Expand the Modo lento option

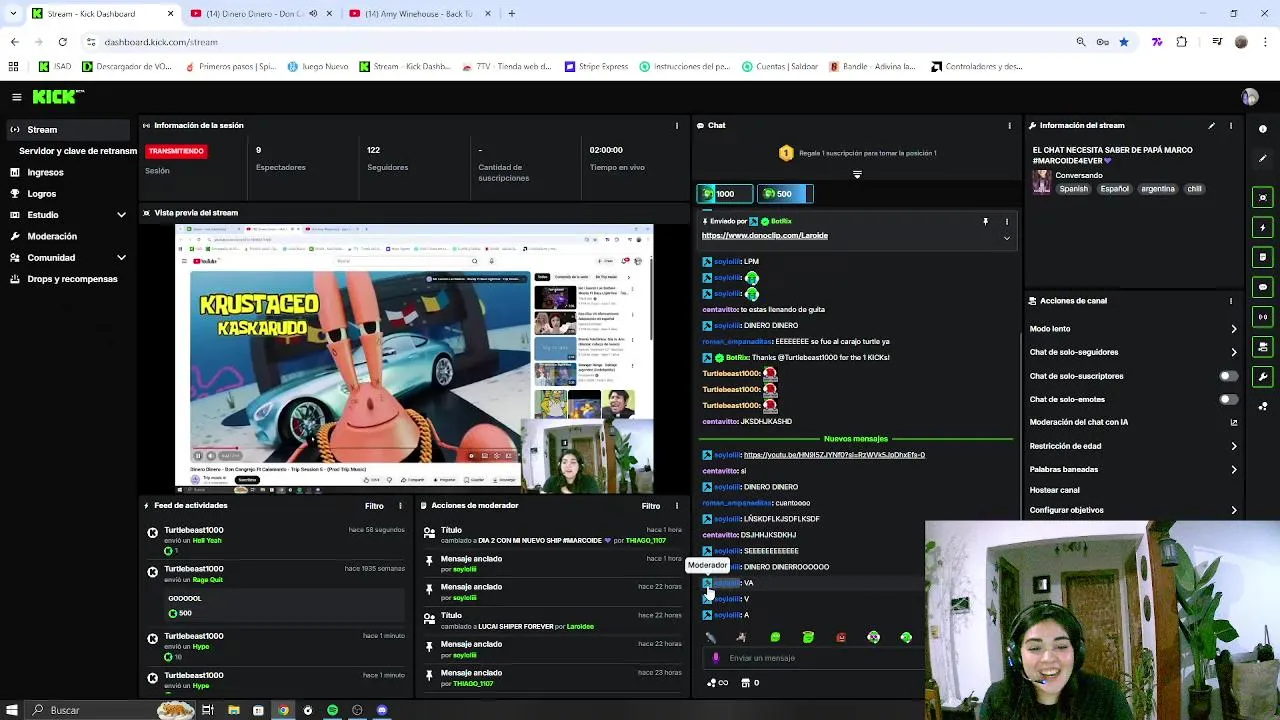1233,329
